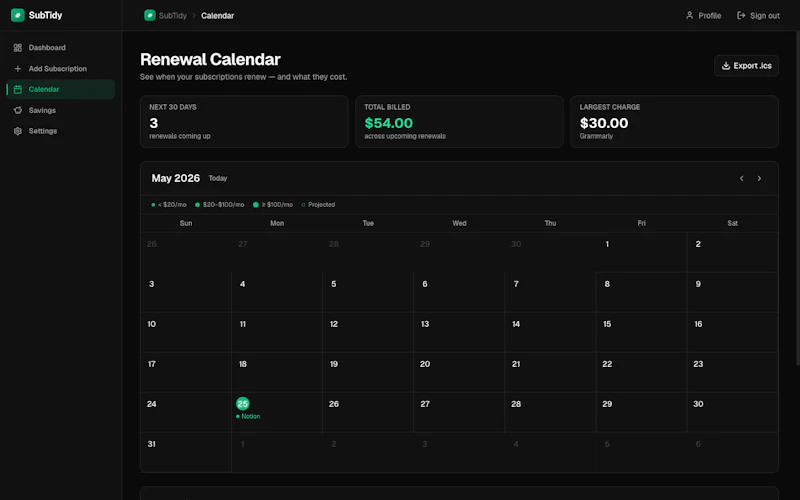Screen dimensions: 800x500
Task: Click the page vertical scrollbar
Action: 797,199
